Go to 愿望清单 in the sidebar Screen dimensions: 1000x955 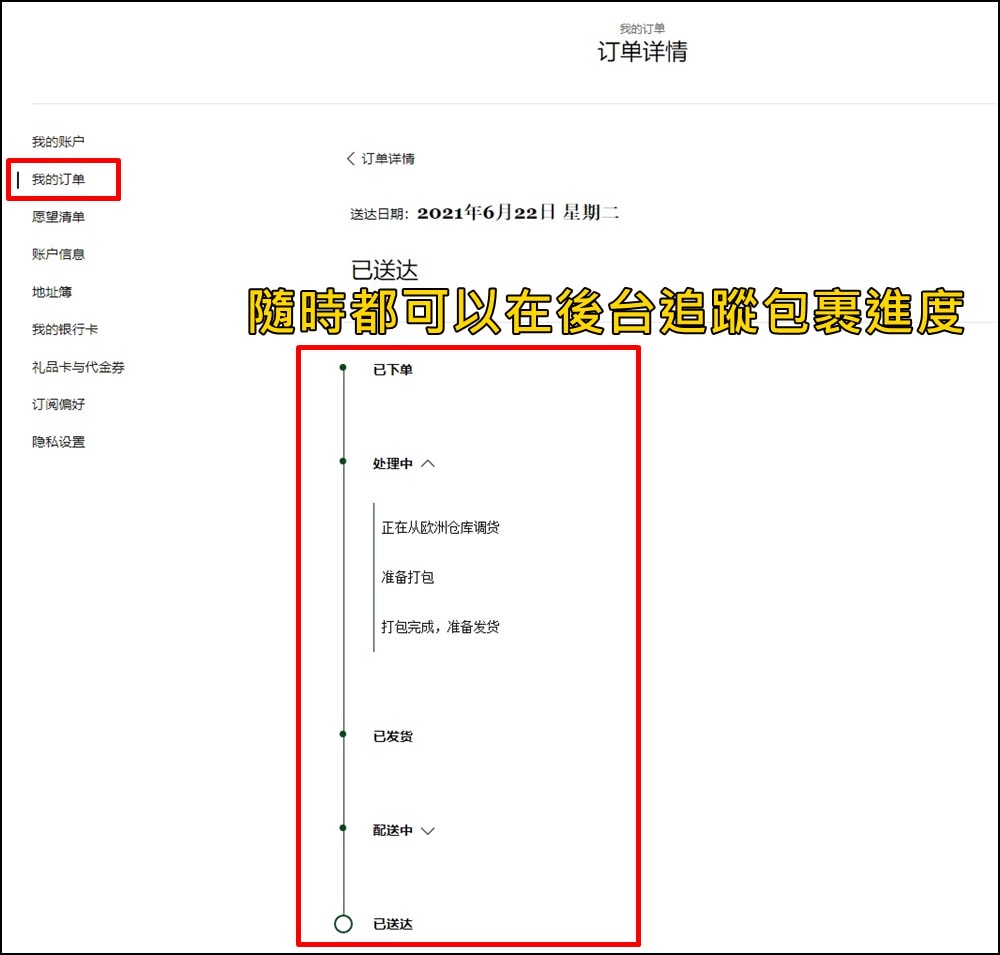(x=58, y=217)
